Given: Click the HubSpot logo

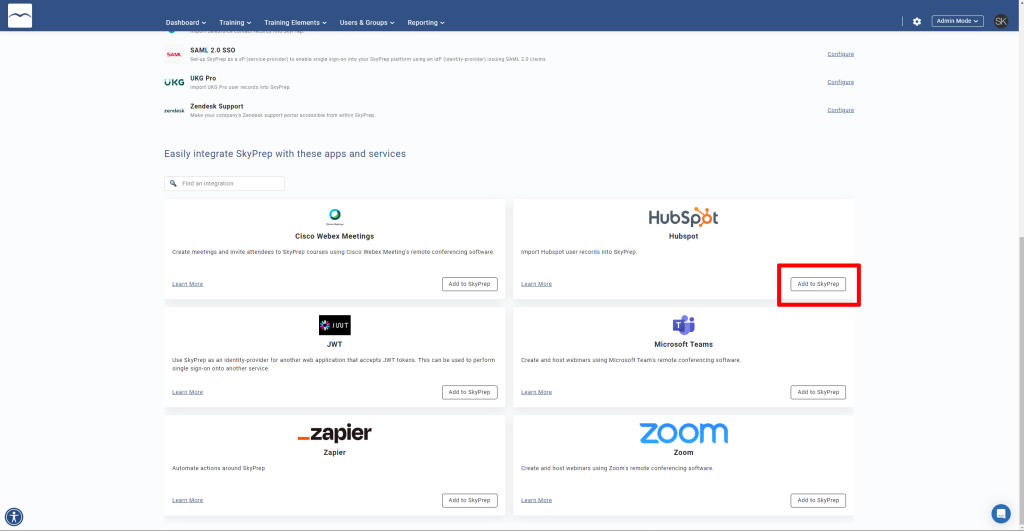Looking at the screenshot, I should (683, 217).
